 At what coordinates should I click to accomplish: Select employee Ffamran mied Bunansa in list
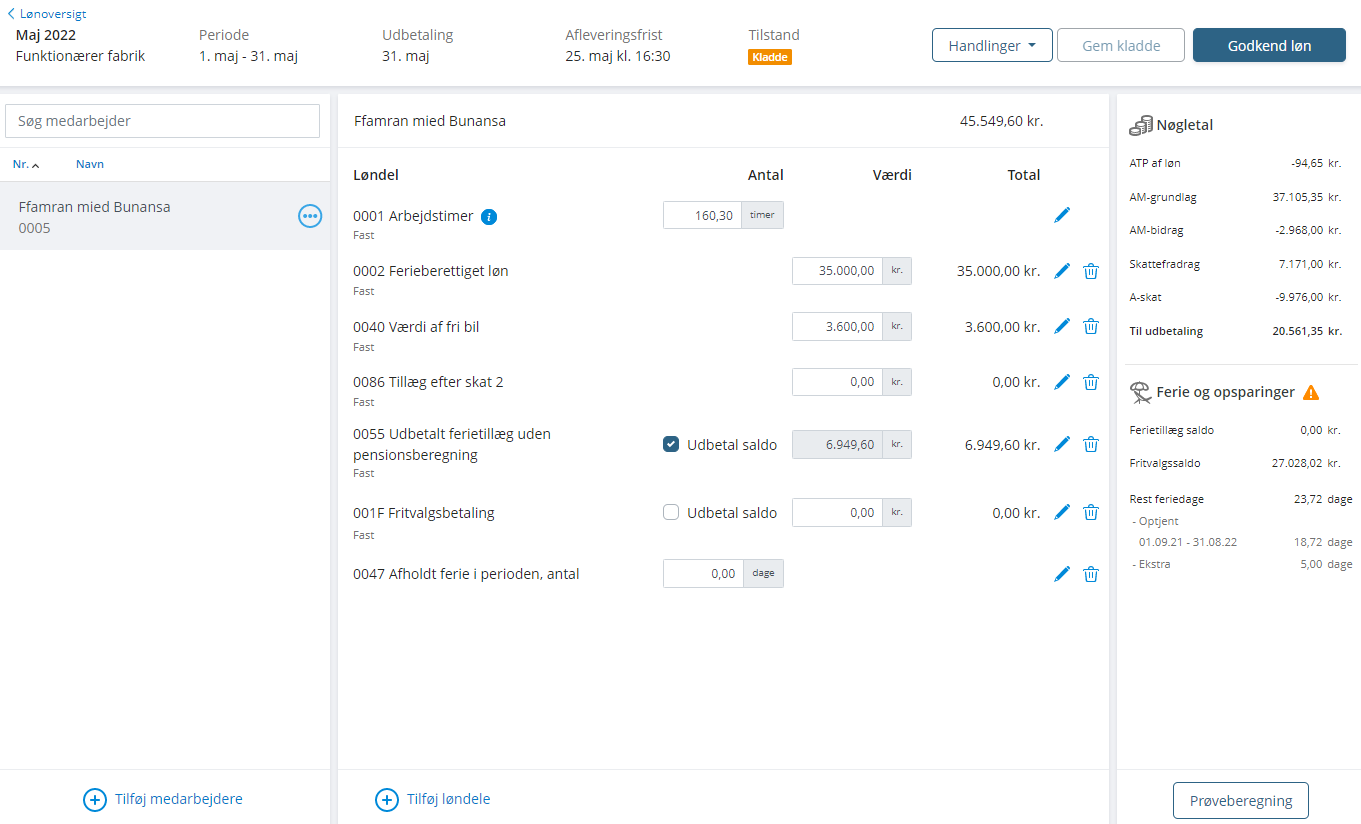(165, 216)
